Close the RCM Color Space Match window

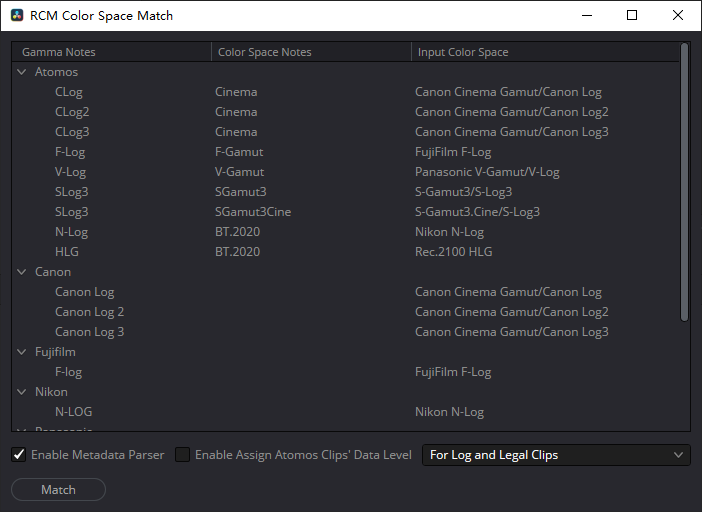678,15
